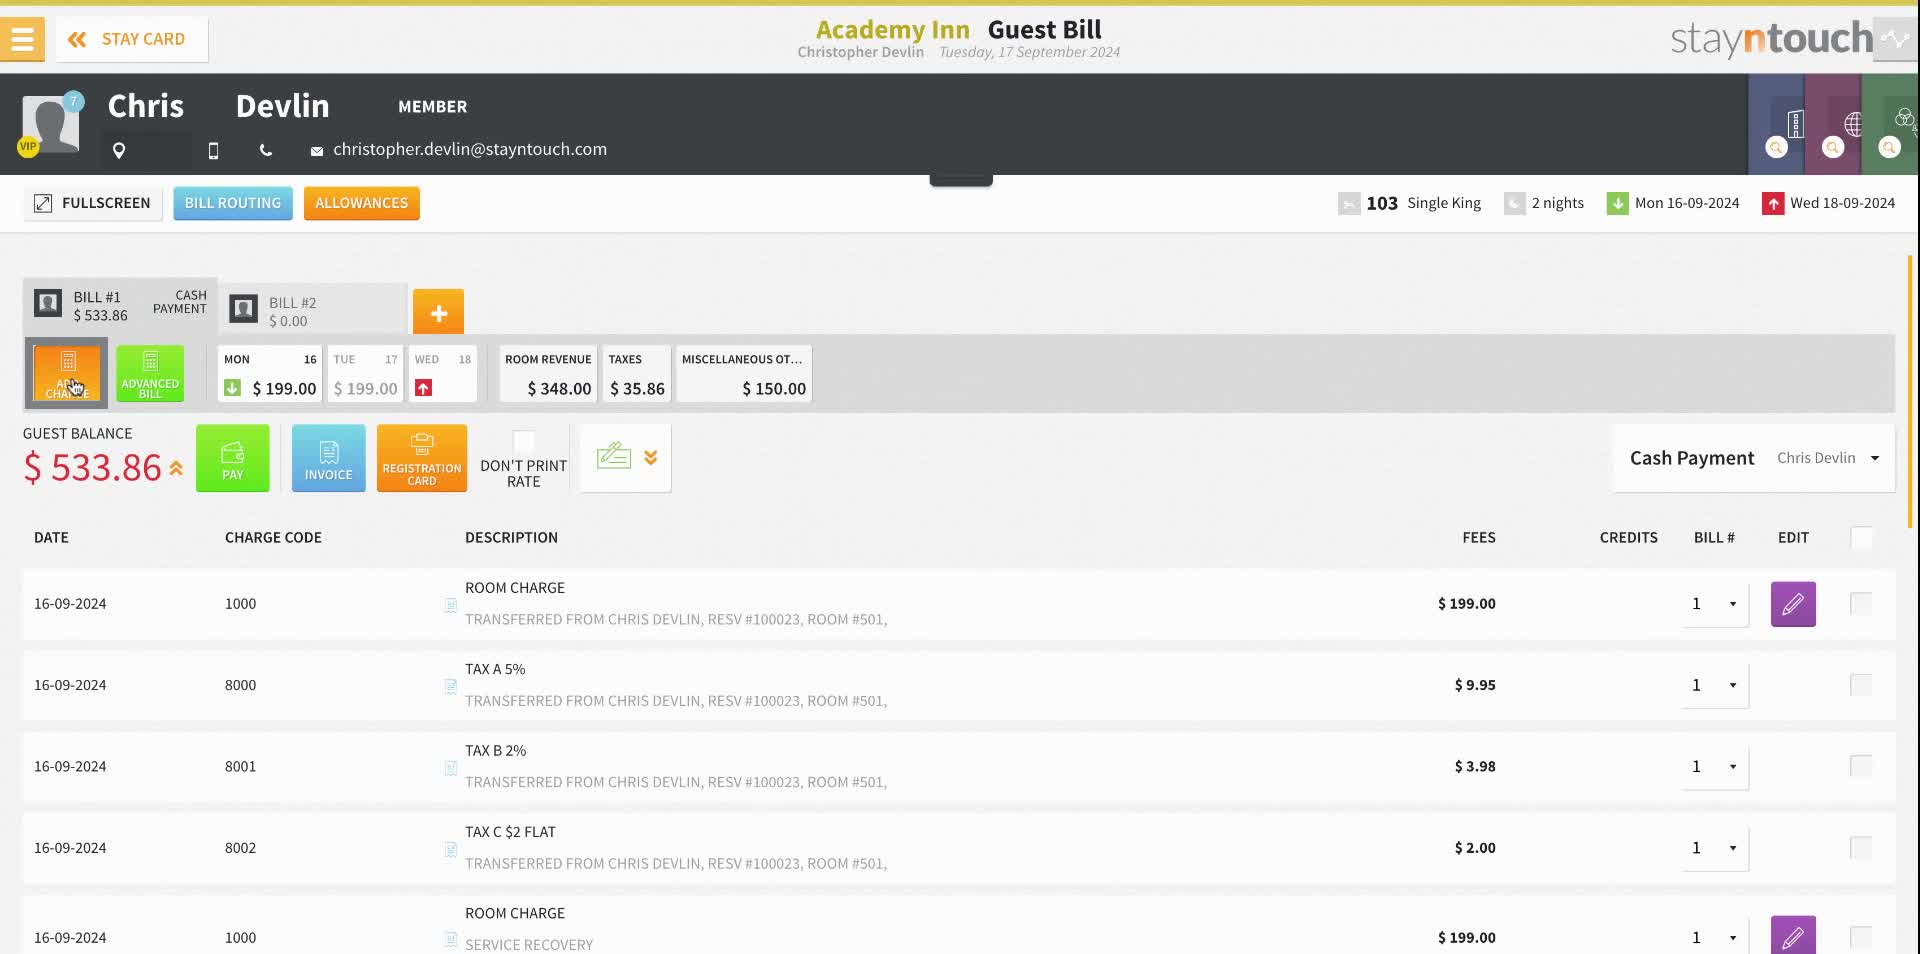Tick checkbox for Service Recovery room charge
Screen dimensions: 1920x954
click(x=1861, y=938)
